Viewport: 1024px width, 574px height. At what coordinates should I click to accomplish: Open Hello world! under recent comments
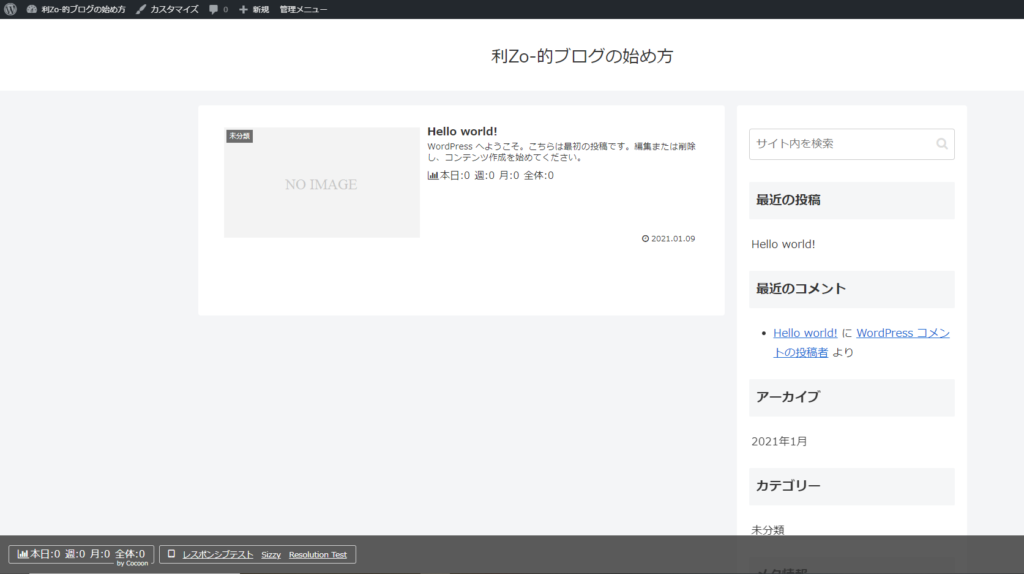[805, 333]
